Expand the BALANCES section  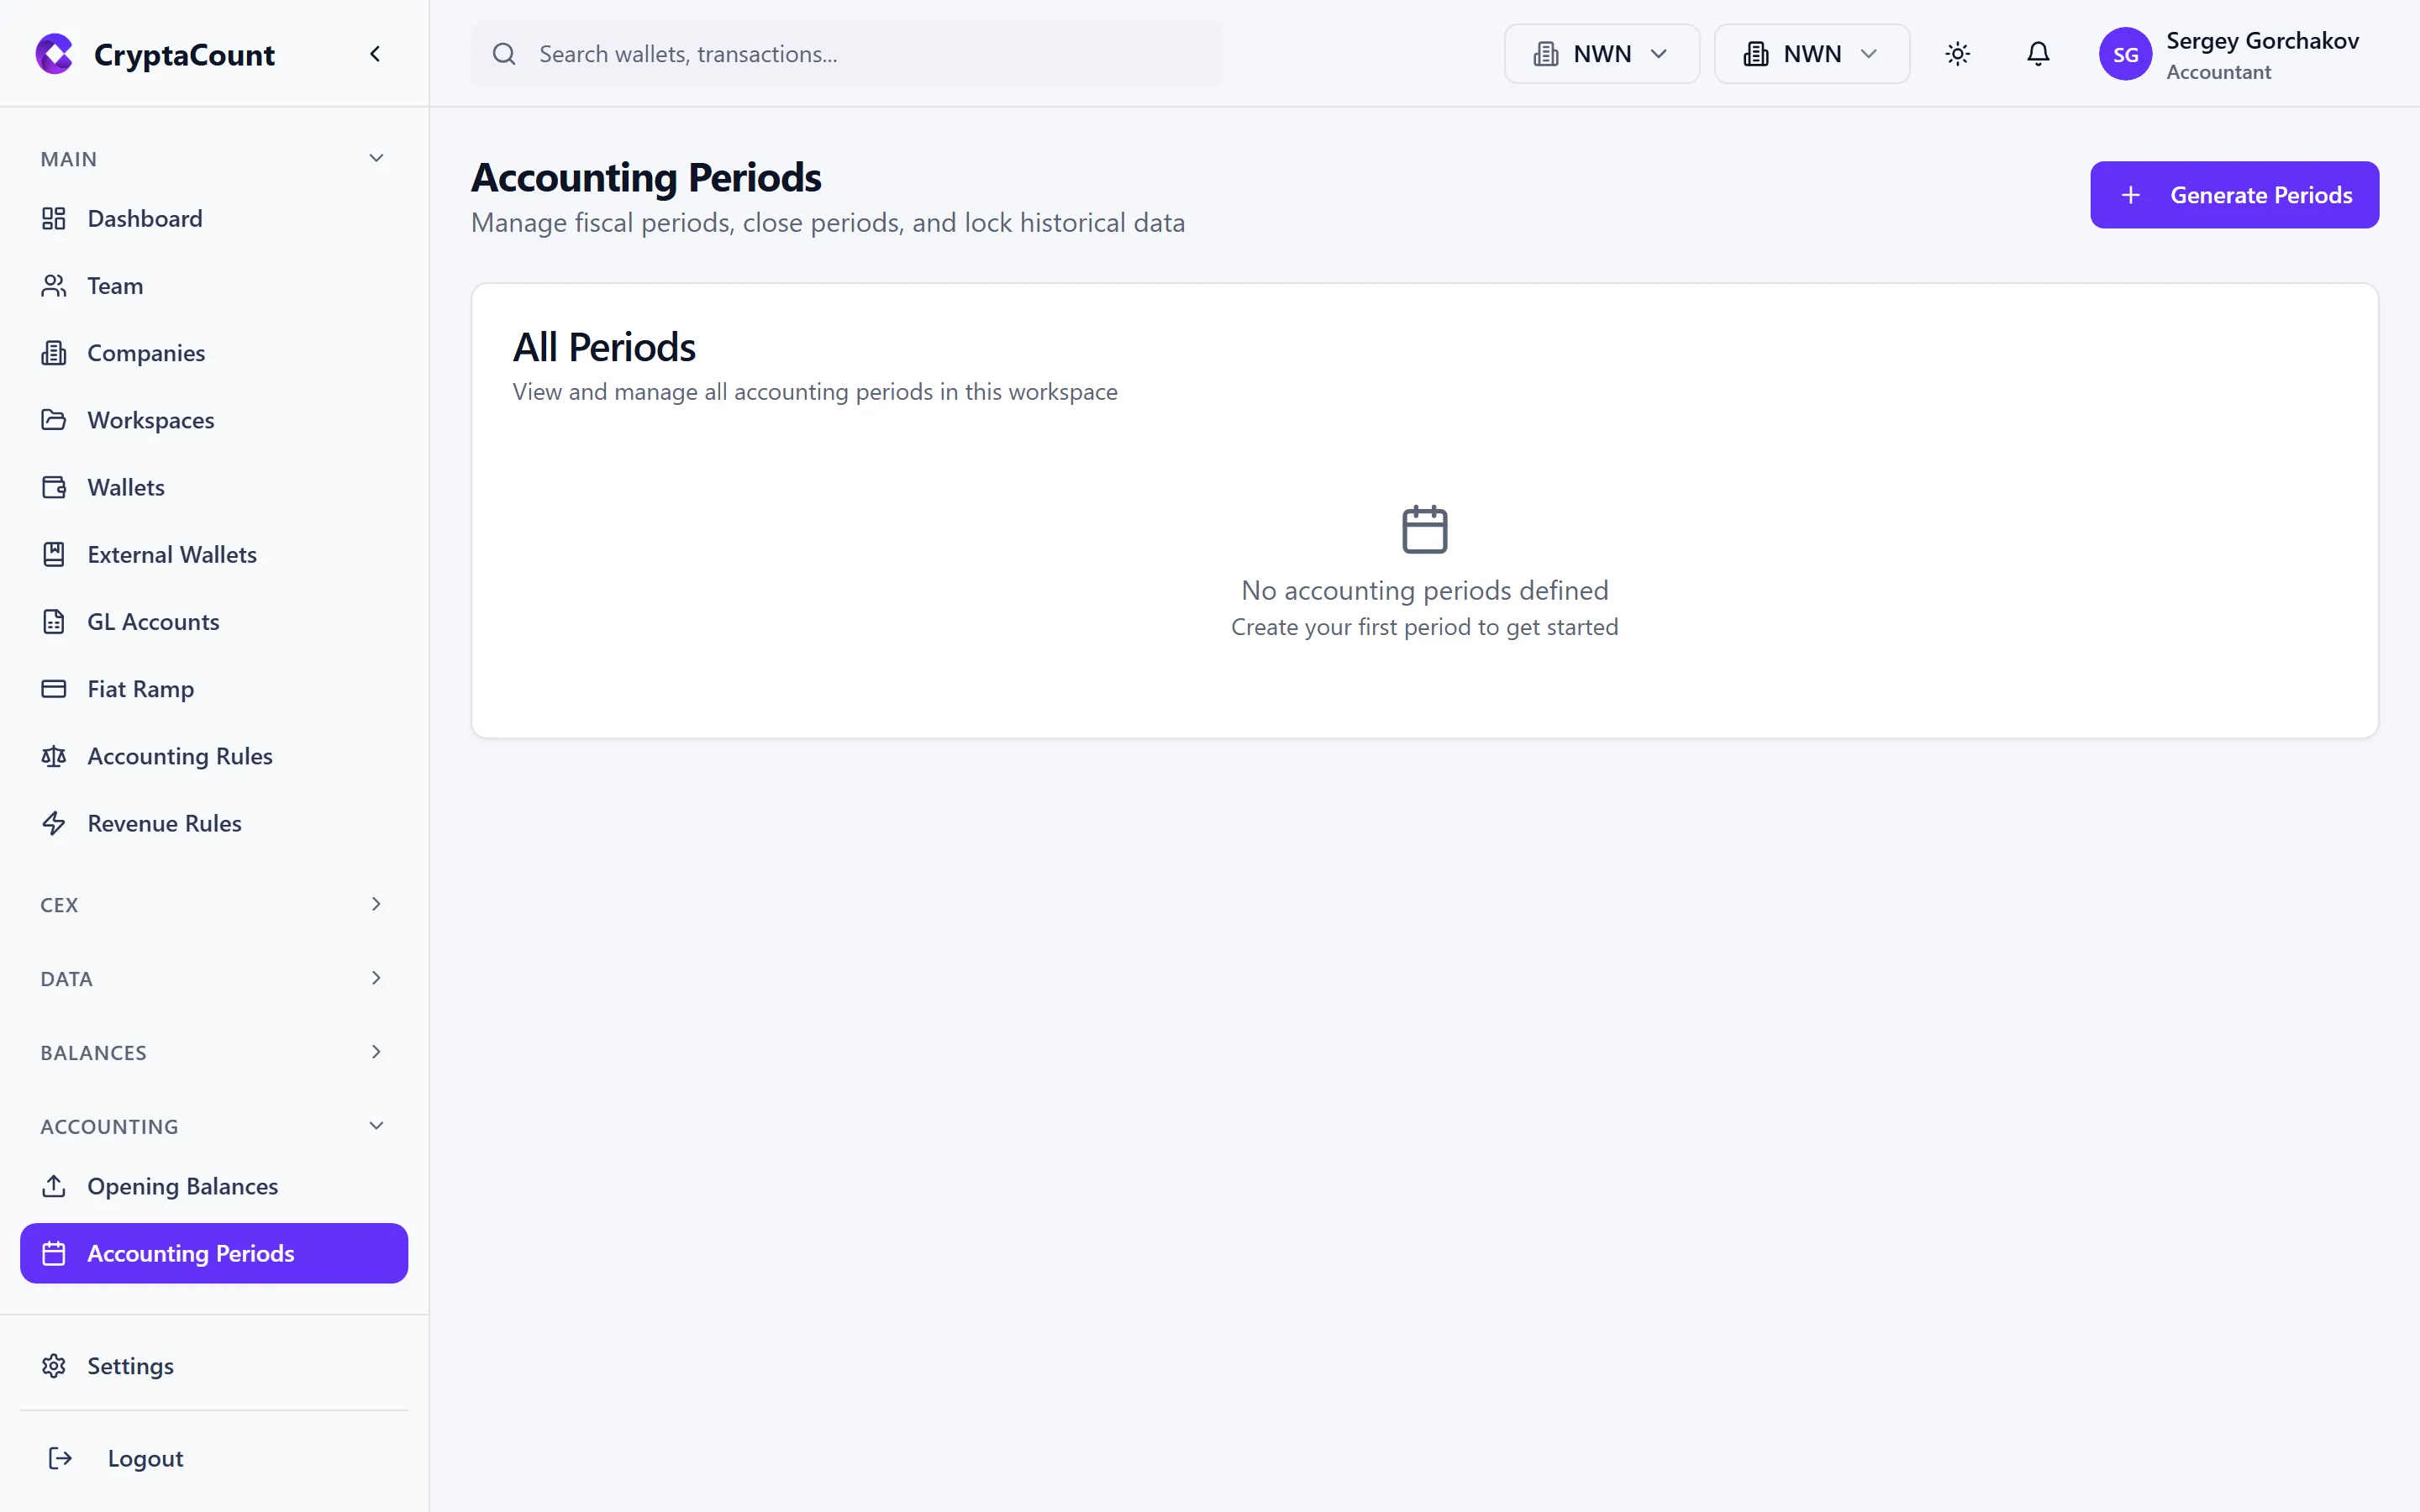click(x=375, y=1052)
